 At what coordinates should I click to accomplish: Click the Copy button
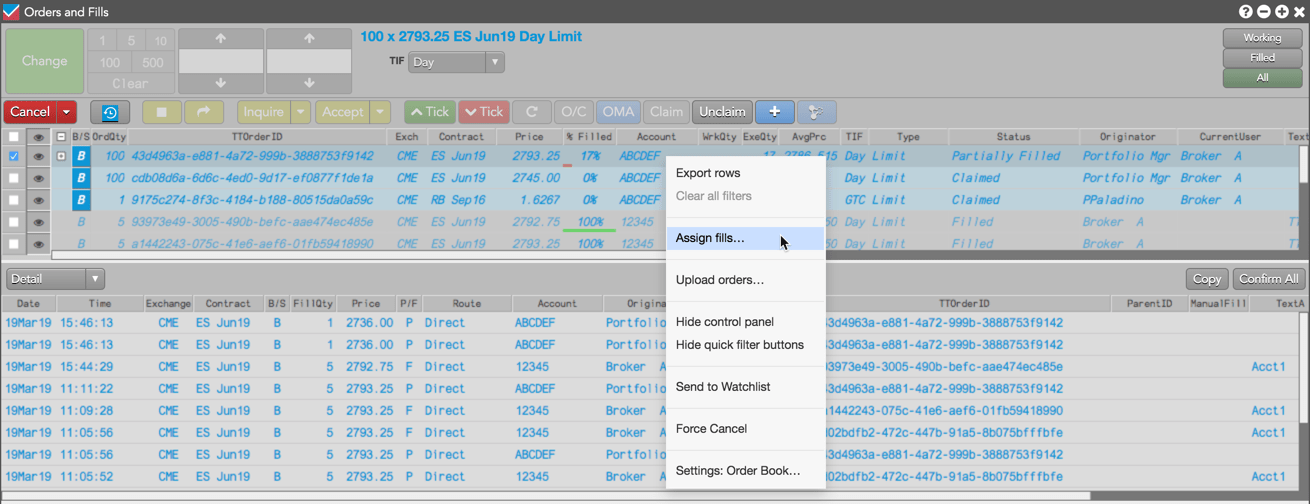point(1207,279)
